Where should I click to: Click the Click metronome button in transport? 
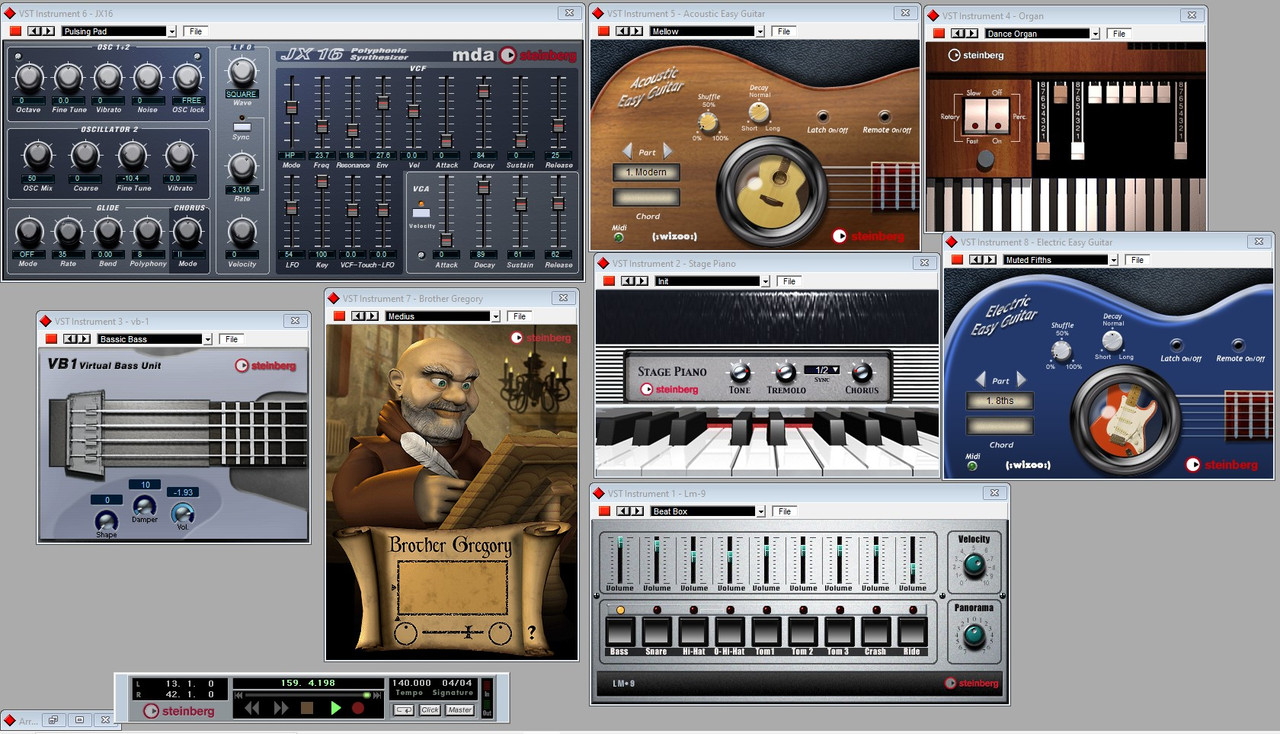point(430,710)
